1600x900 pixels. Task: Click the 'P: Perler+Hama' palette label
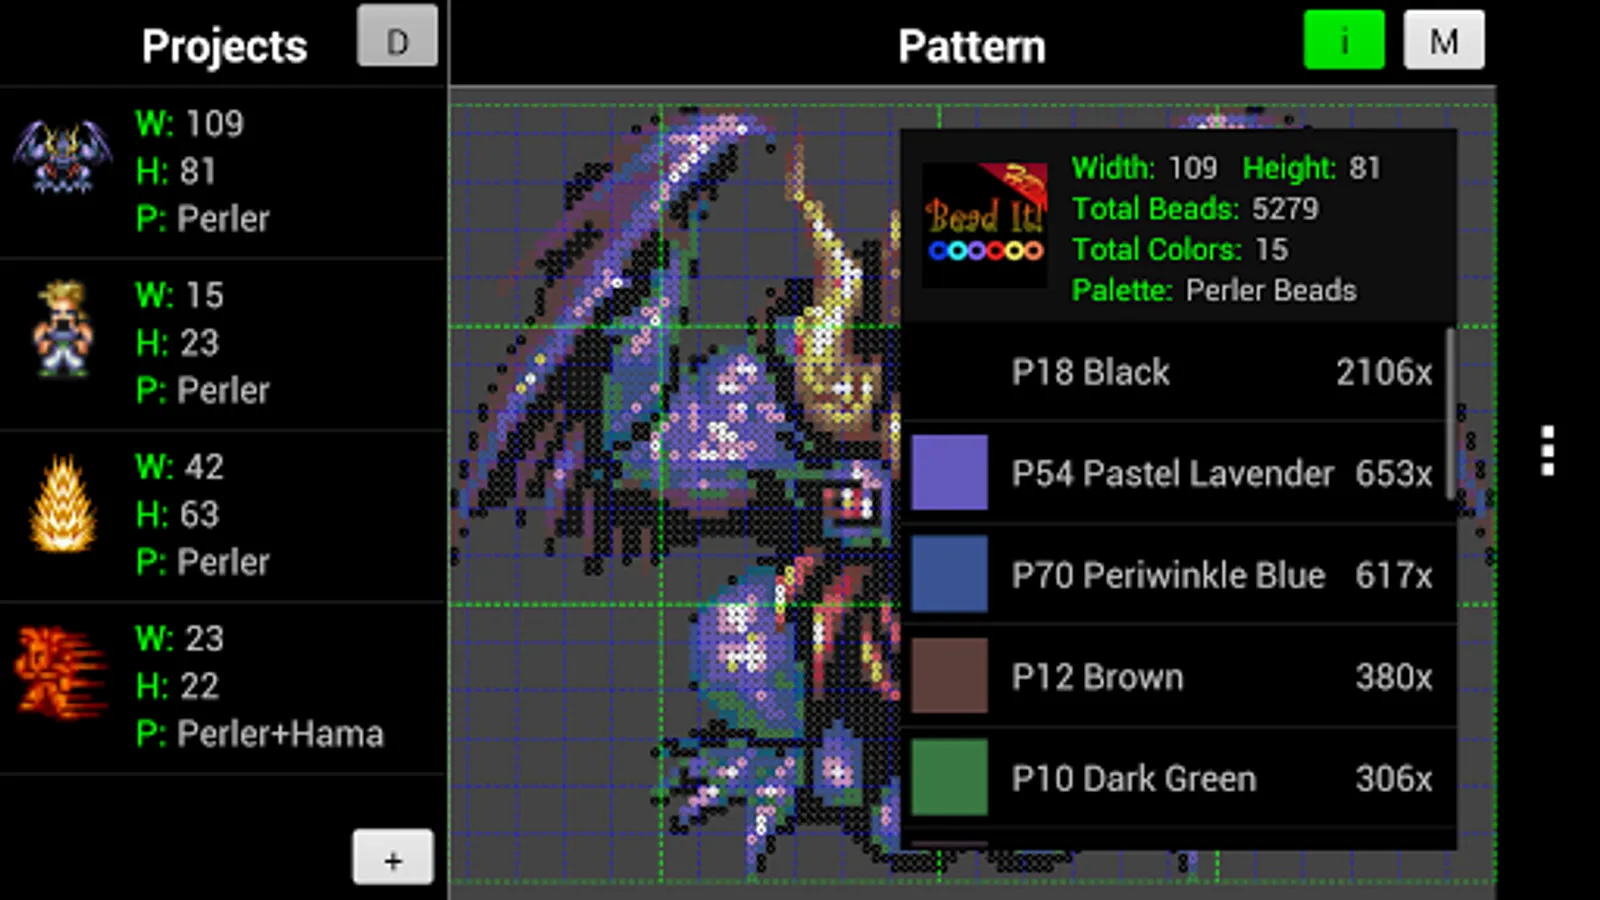pyautogui.click(x=260, y=735)
